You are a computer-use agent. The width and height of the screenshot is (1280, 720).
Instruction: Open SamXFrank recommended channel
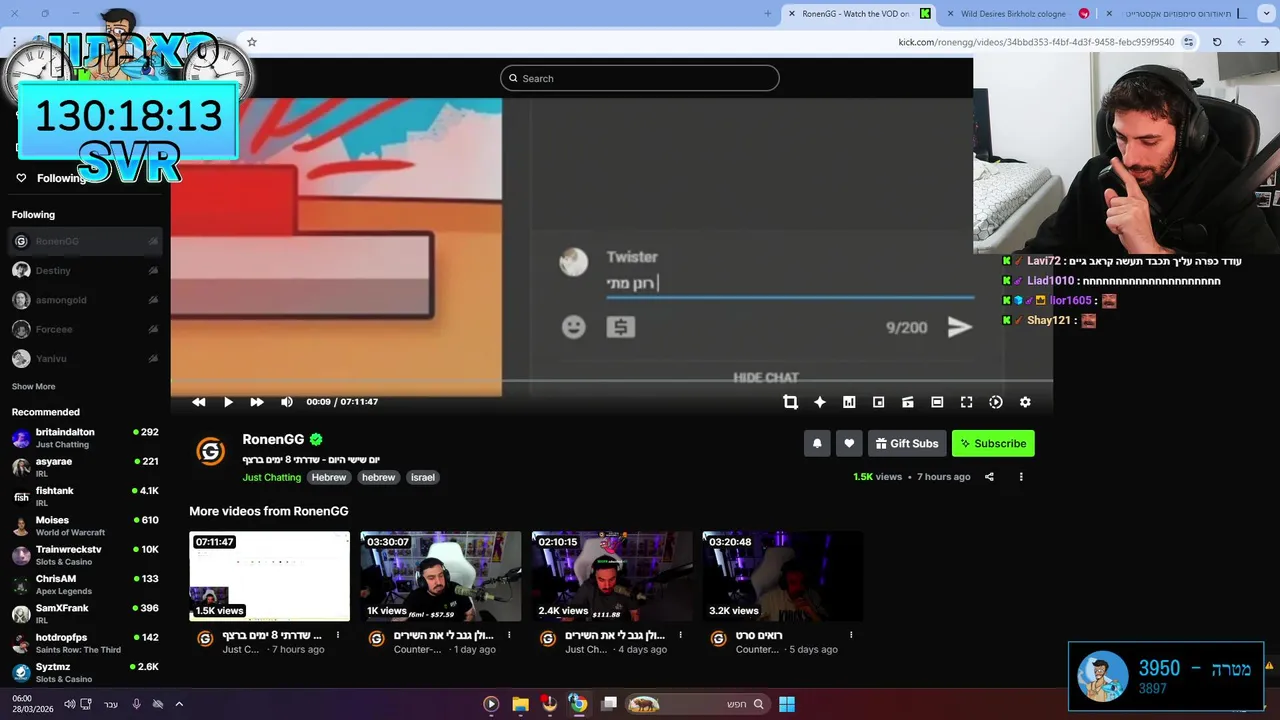click(85, 613)
